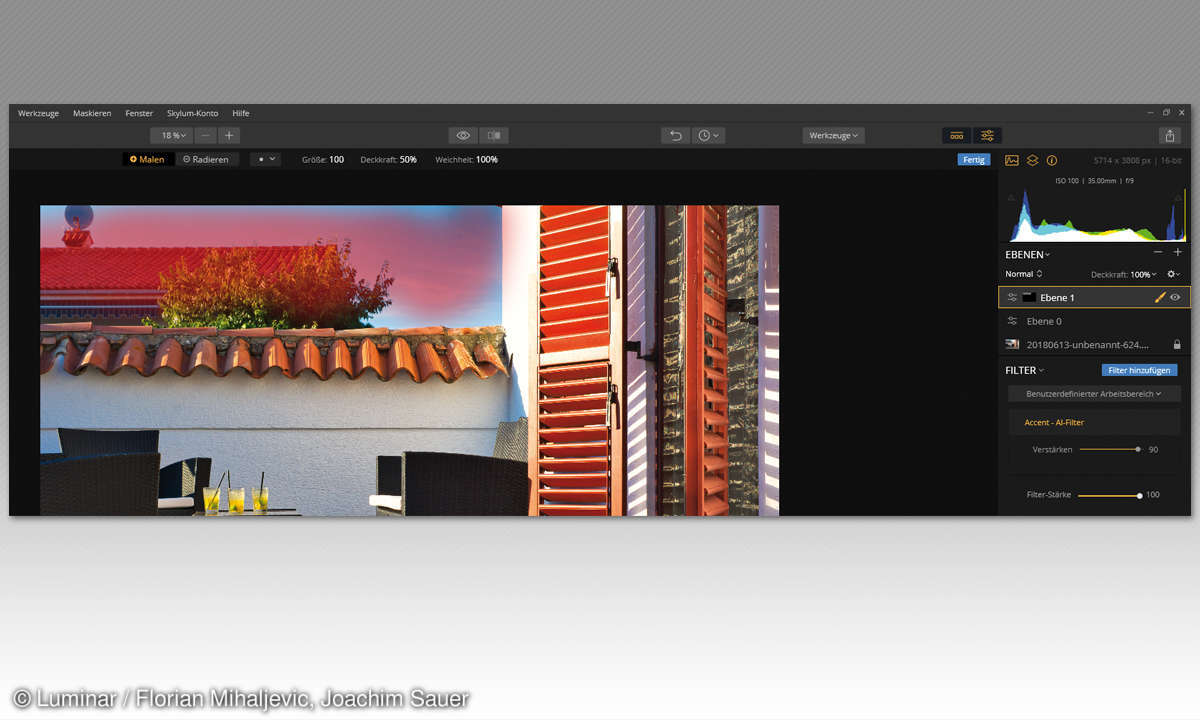Add a new layer with plus icon
The image size is (1200, 720).
[x=1177, y=253]
